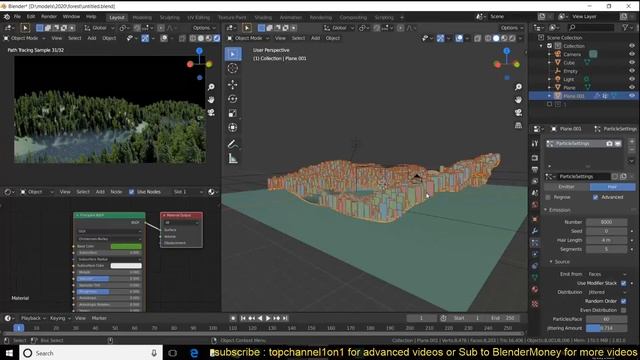
Task: Click pan hand icon in rendered preview viewport
Action: click(x=211, y=100)
